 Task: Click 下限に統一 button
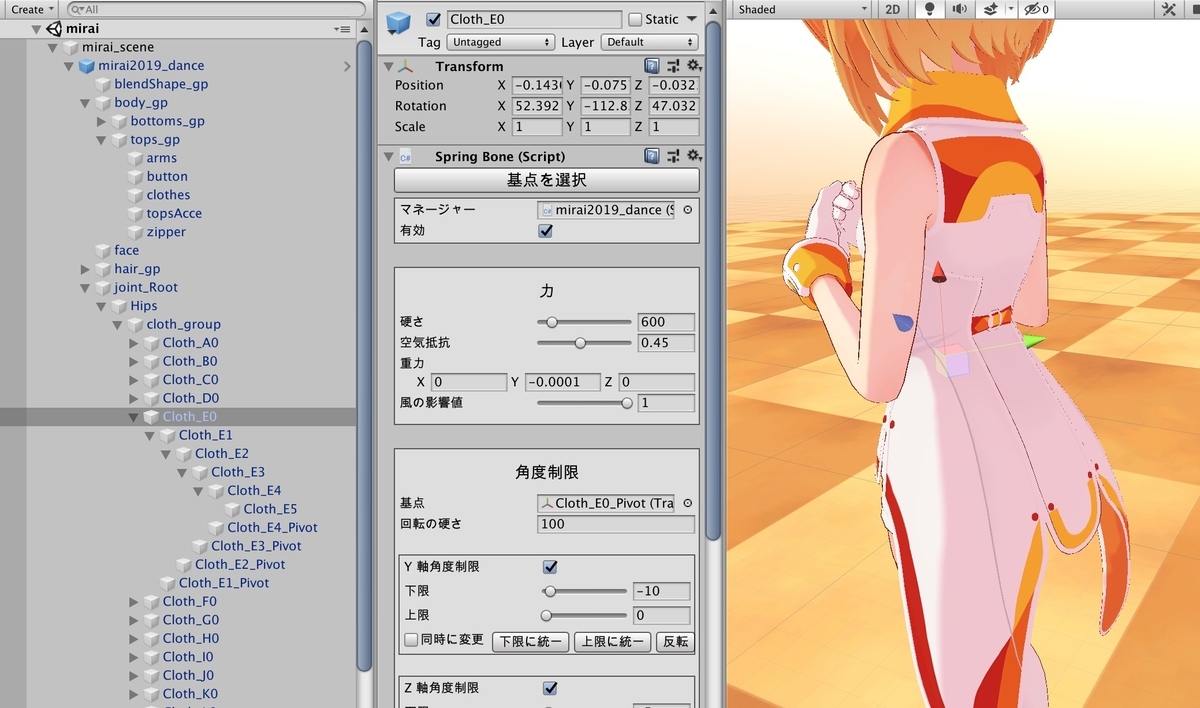pos(531,641)
